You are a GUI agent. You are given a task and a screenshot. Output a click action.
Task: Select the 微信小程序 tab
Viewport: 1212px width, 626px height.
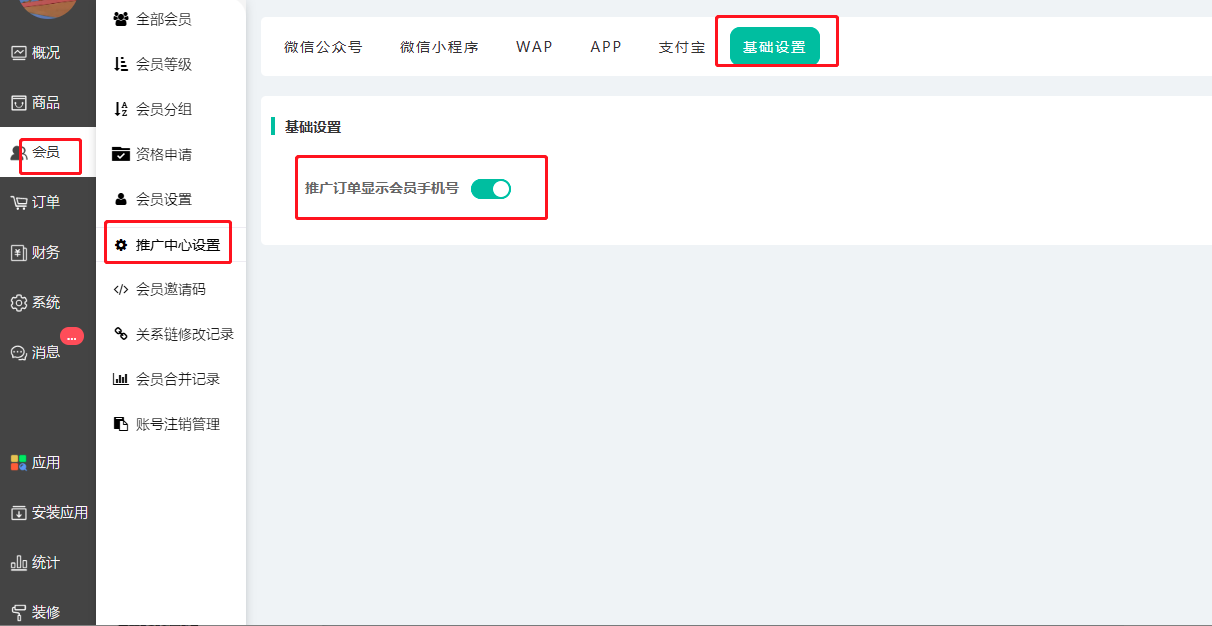click(x=439, y=47)
